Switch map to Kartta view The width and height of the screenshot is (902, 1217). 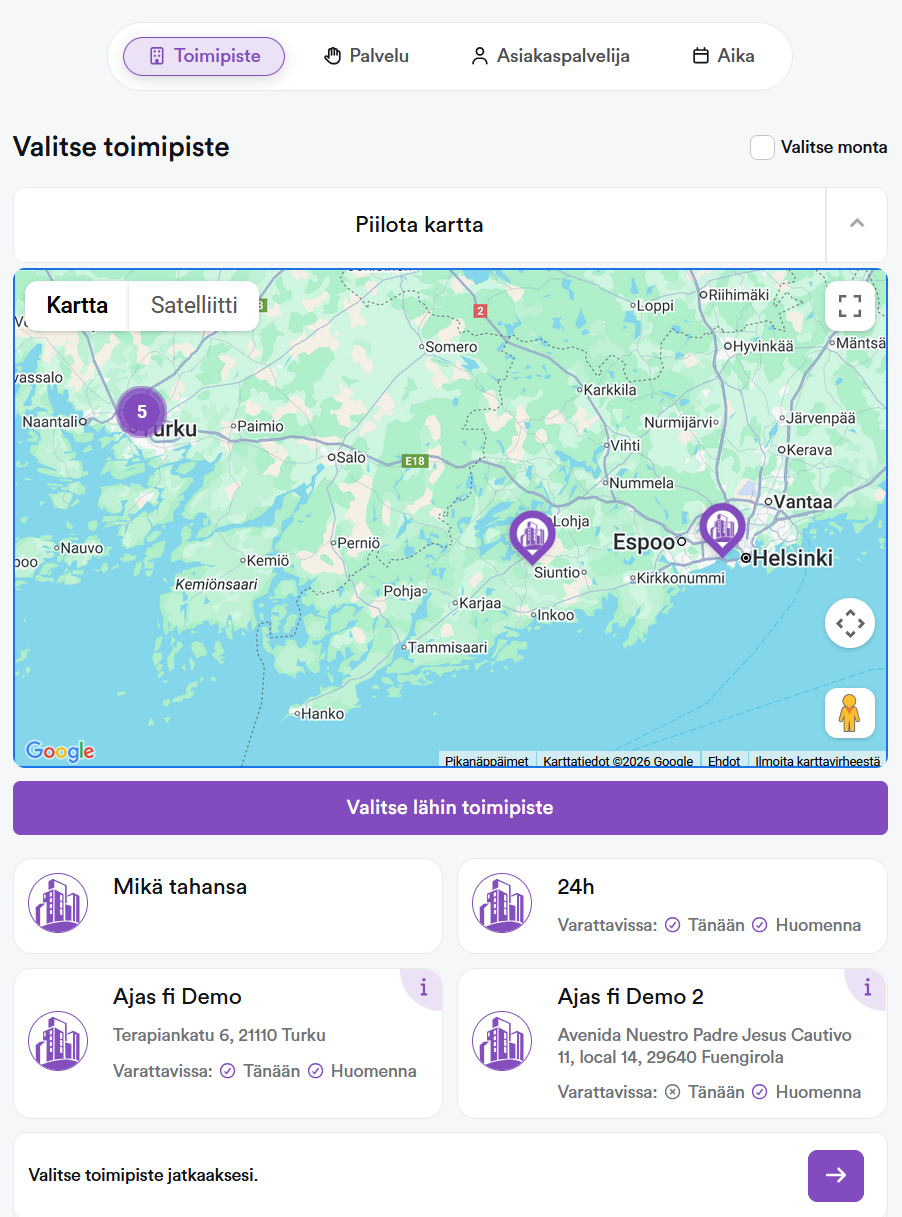tap(77, 306)
